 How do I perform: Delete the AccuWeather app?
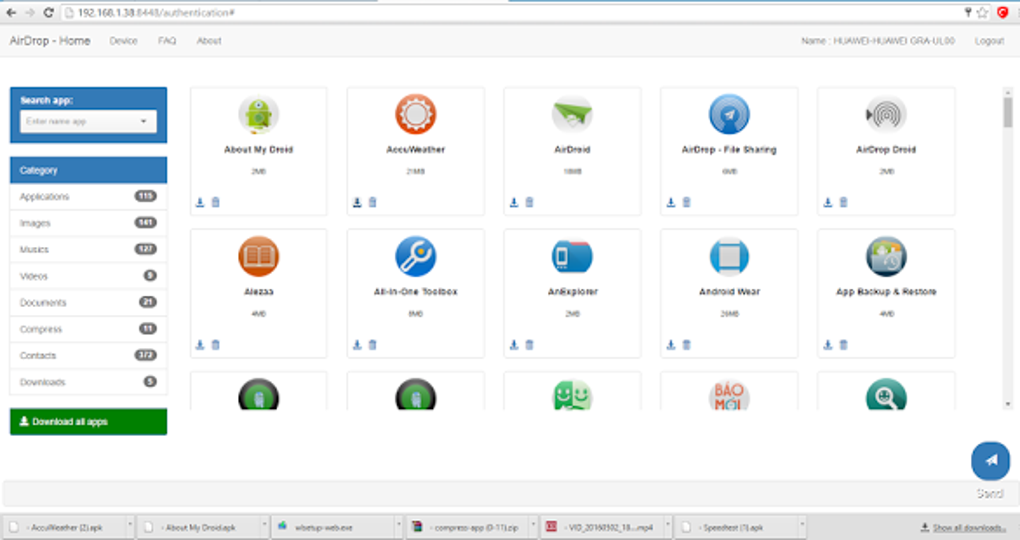coord(373,202)
